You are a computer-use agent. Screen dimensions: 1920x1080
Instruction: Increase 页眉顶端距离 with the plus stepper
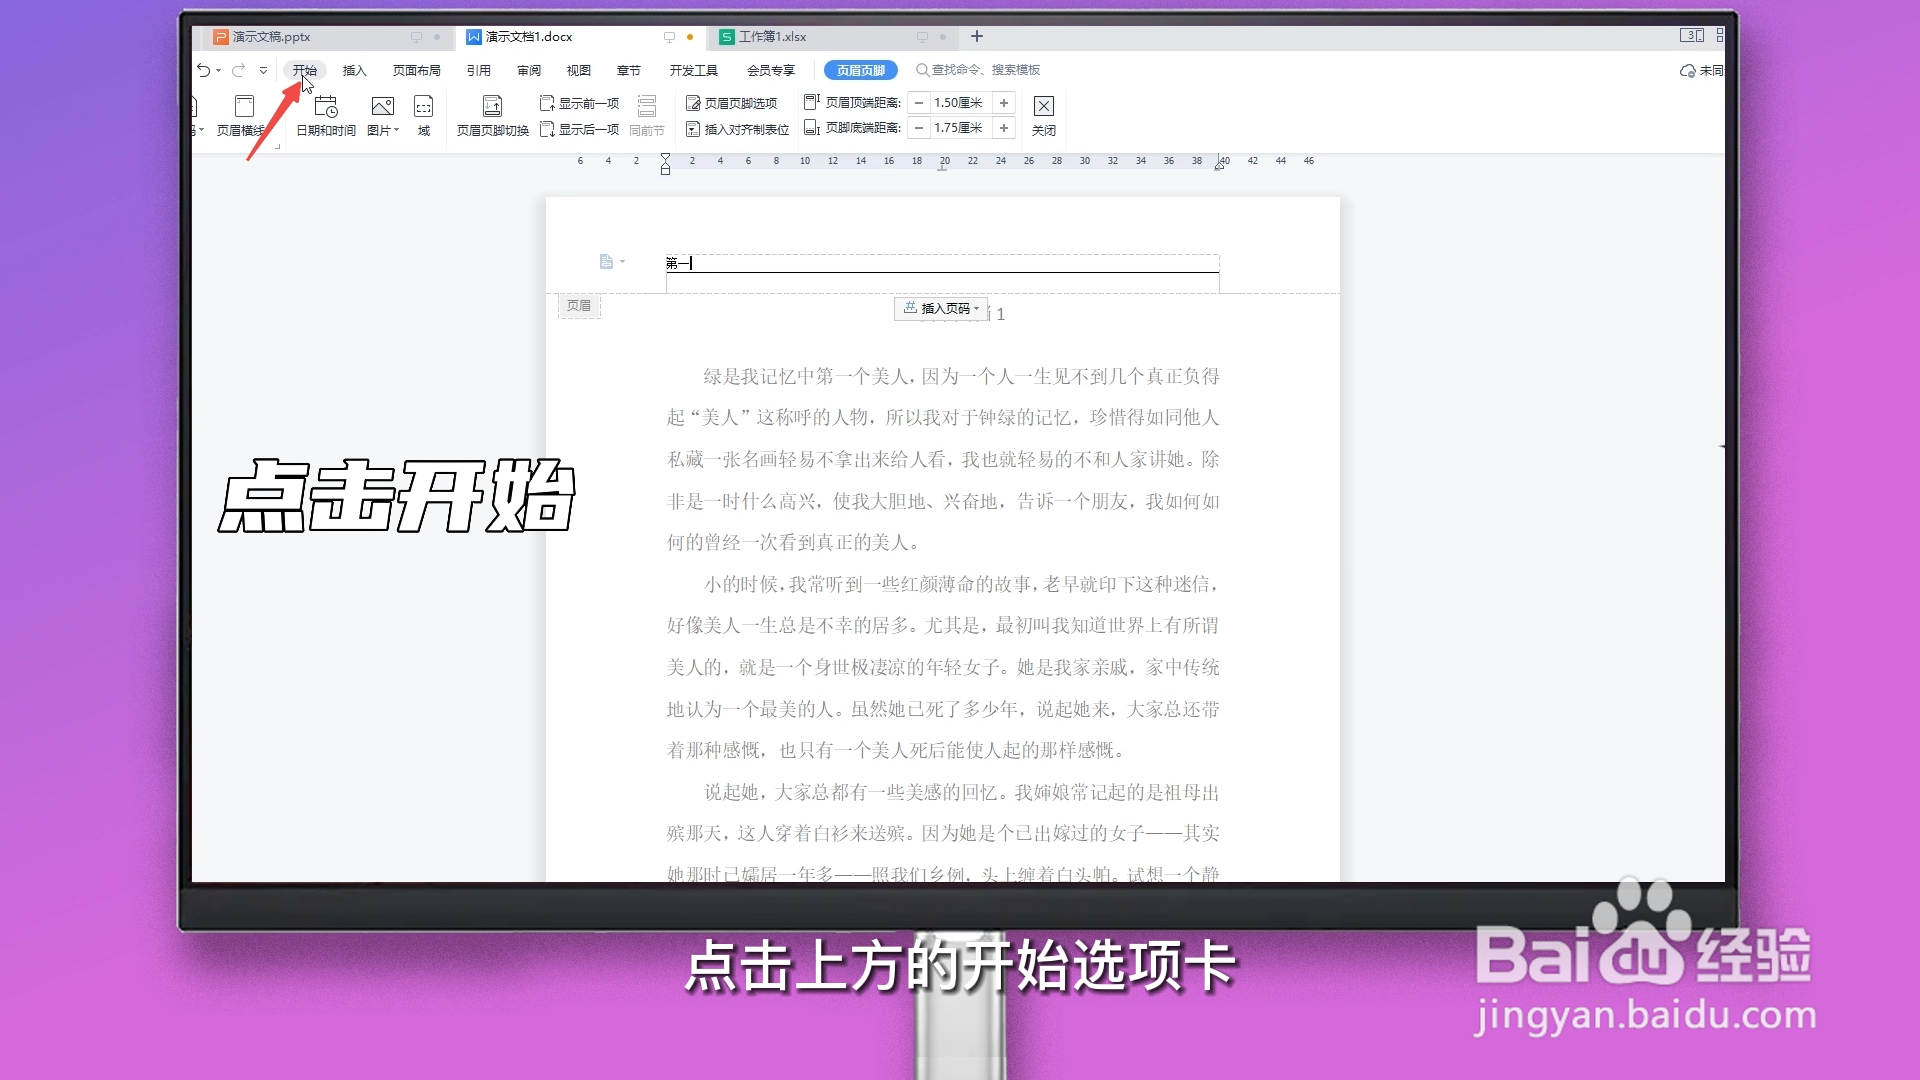(1005, 102)
